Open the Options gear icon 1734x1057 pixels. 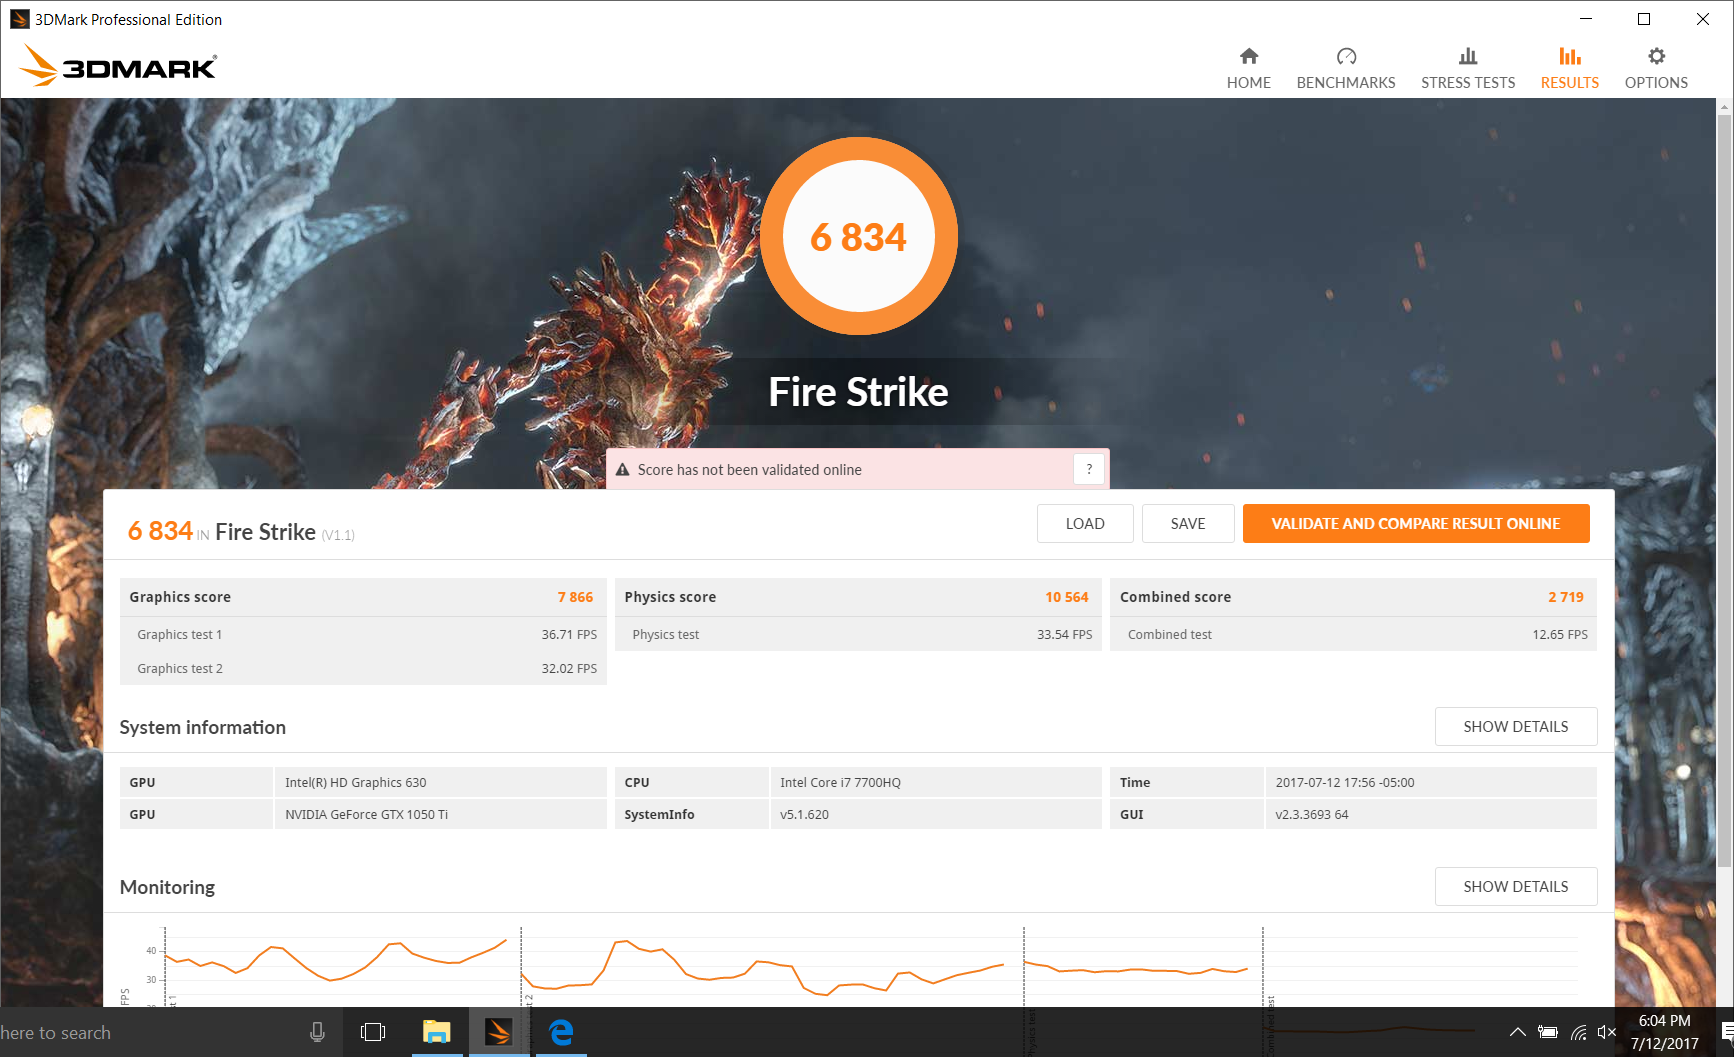tap(1657, 56)
